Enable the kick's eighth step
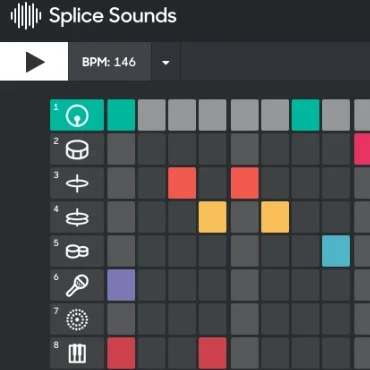The height and width of the screenshot is (370, 370). 336,115
